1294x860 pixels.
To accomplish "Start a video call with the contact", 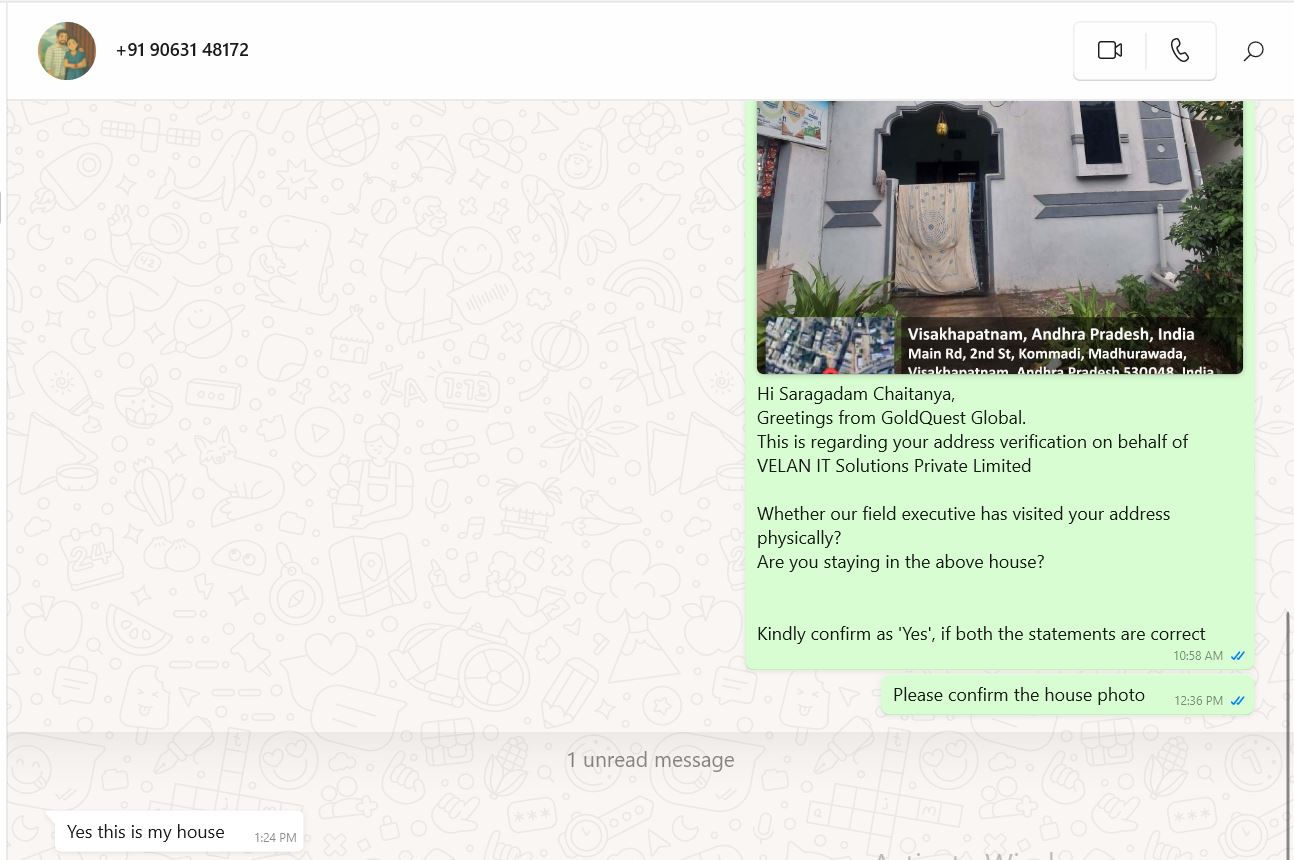I will point(1110,50).
